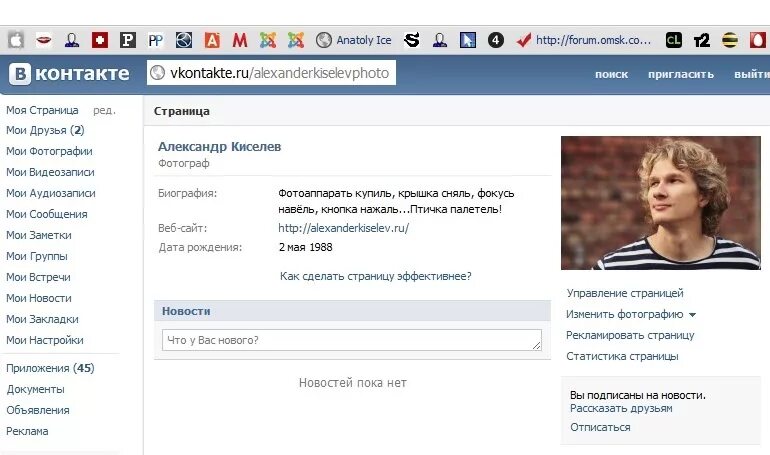Click the Страница page heading
Screen dimensions: 770x455
182,111
